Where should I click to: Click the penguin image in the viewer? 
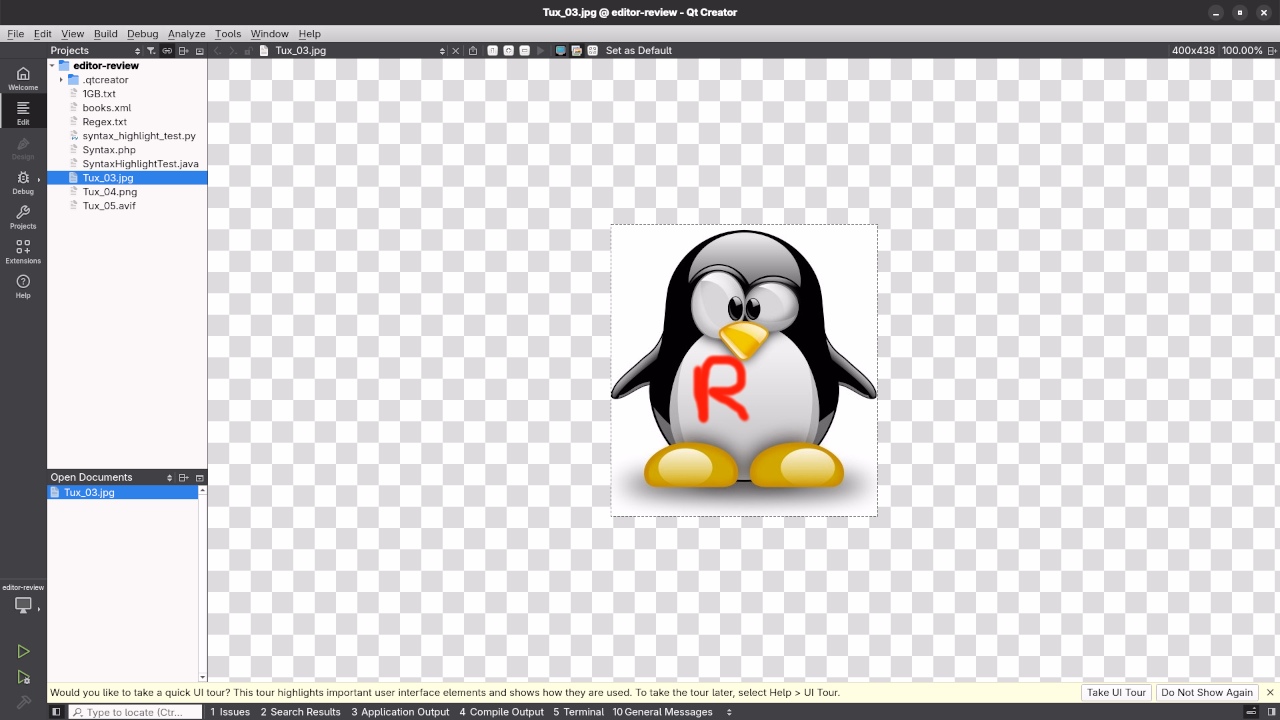tap(744, 370)
